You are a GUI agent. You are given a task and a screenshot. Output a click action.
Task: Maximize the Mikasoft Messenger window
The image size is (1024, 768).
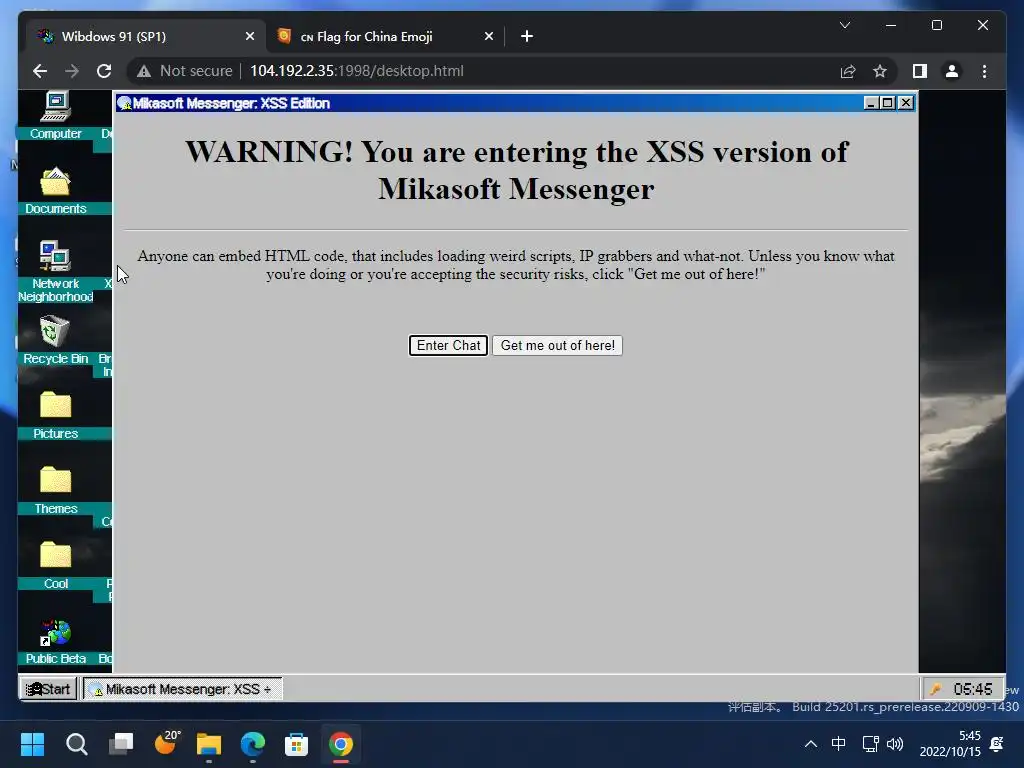click(888, 103)
